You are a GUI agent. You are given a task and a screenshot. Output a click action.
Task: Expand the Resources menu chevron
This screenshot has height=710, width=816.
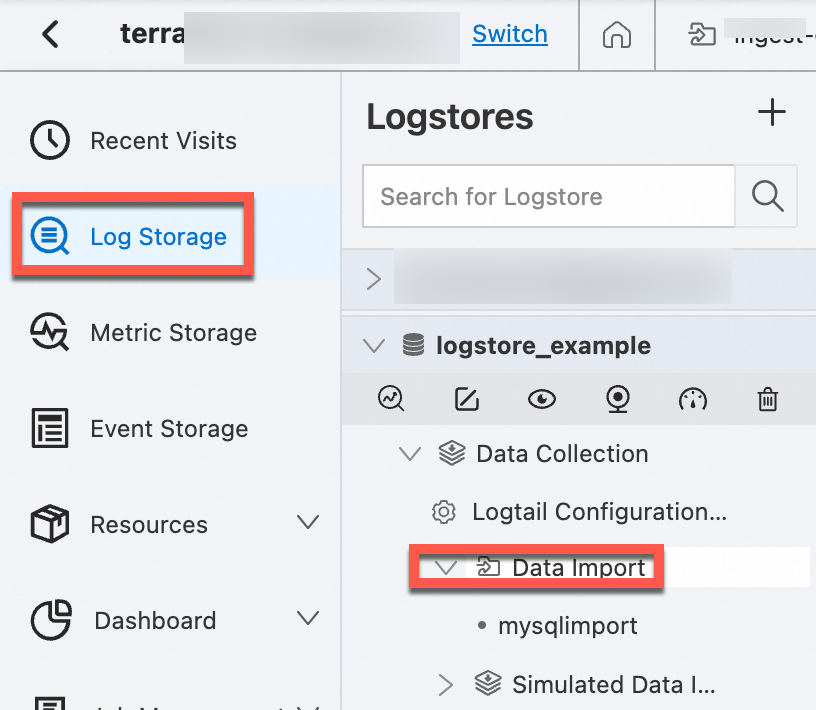tap(308, 523)
